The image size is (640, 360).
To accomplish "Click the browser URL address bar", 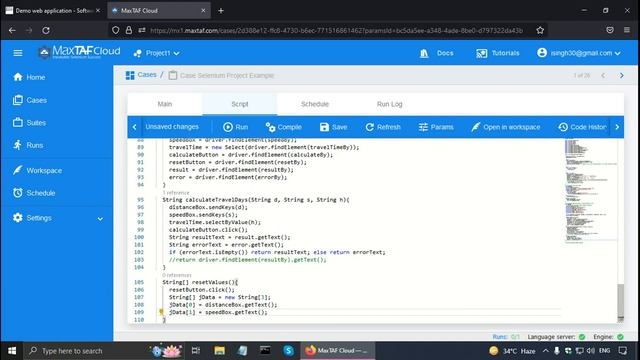I will (336, 30).
